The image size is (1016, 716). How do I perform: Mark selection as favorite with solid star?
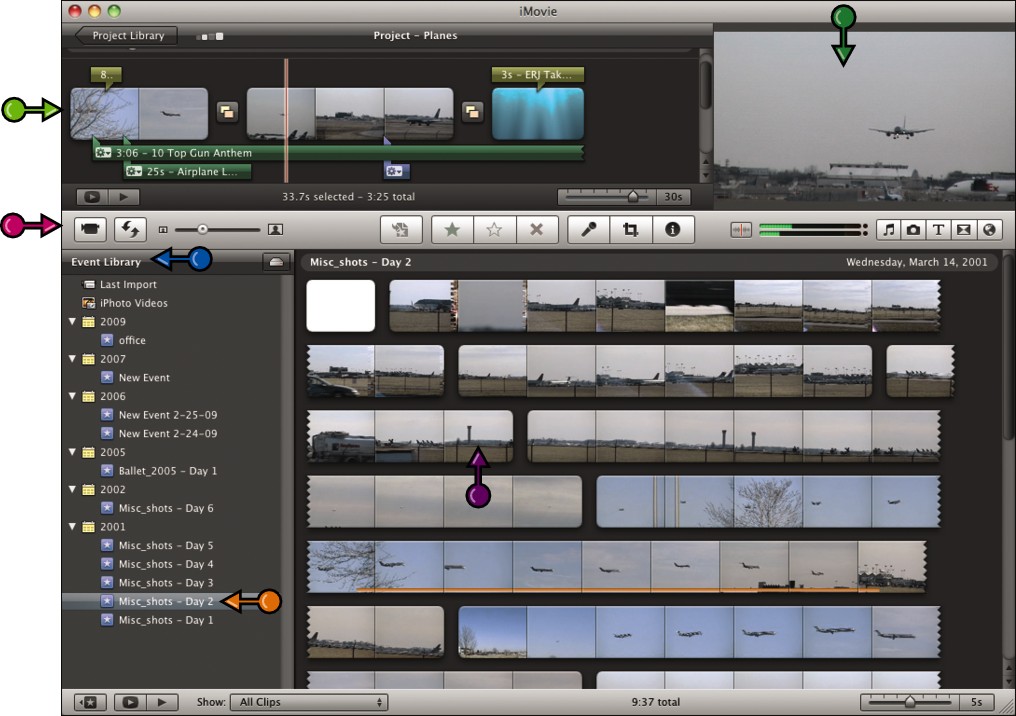(x=452, y=229)
